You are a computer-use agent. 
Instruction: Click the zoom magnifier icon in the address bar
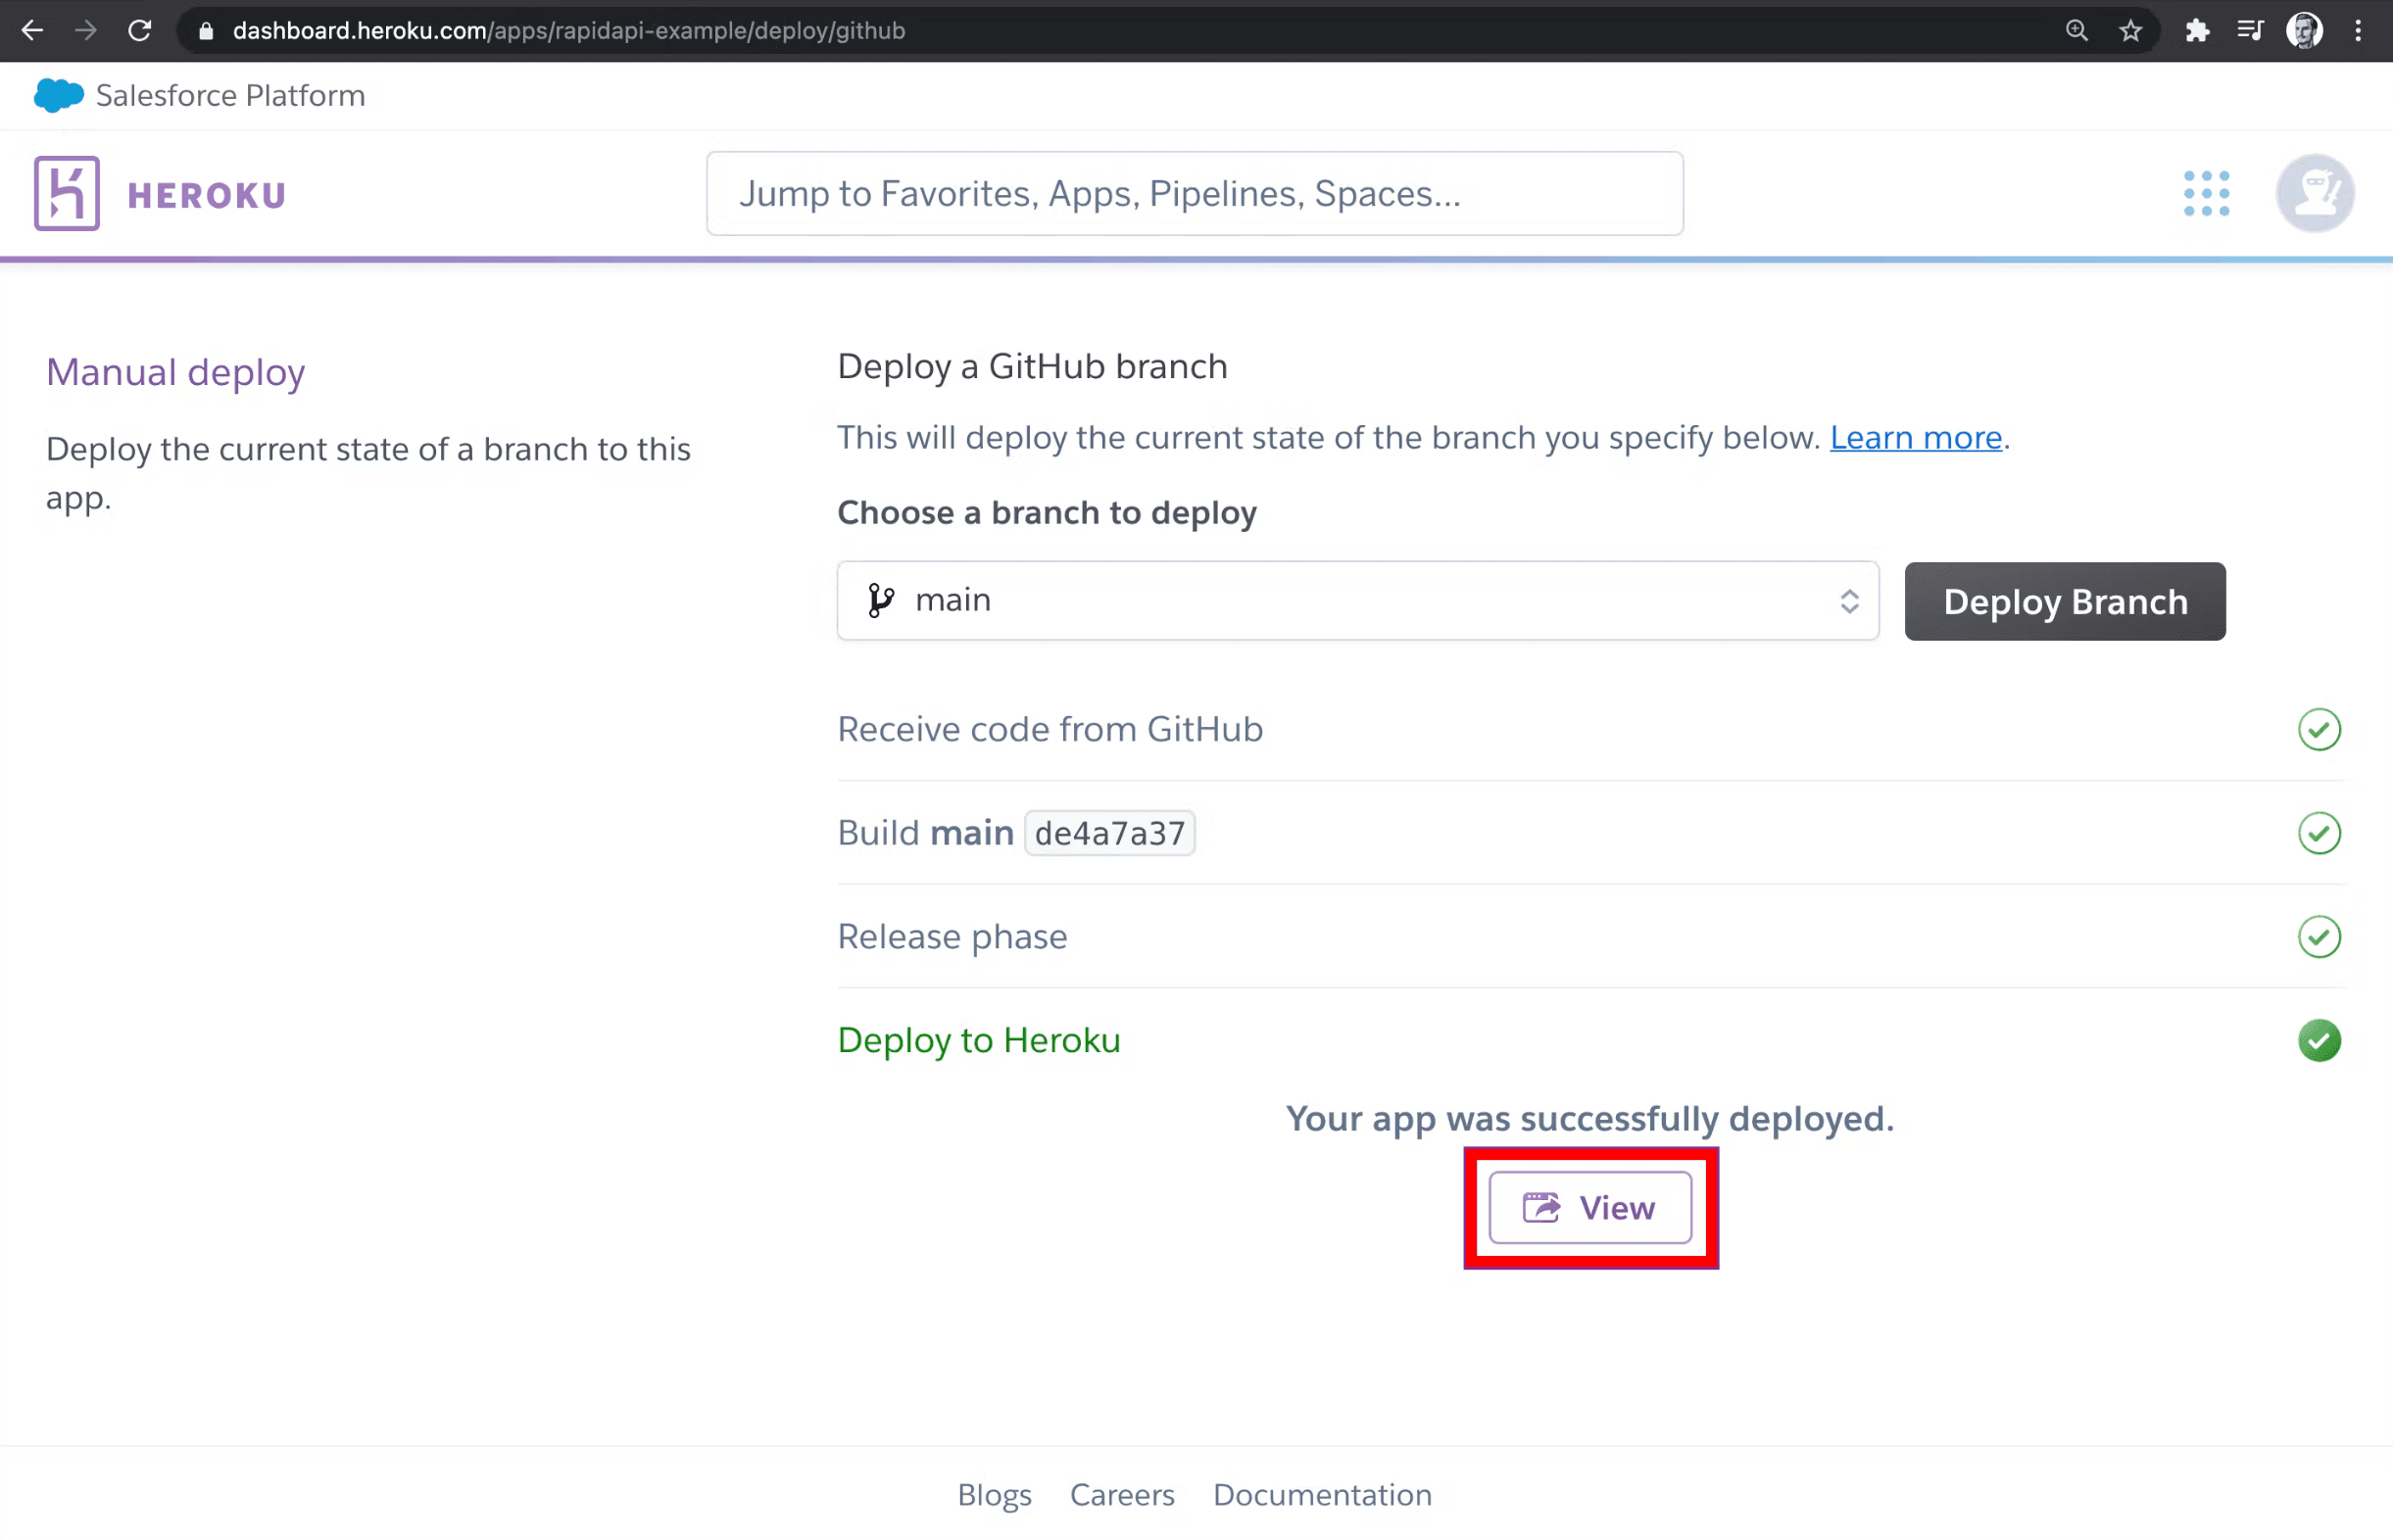(2076, 30)
